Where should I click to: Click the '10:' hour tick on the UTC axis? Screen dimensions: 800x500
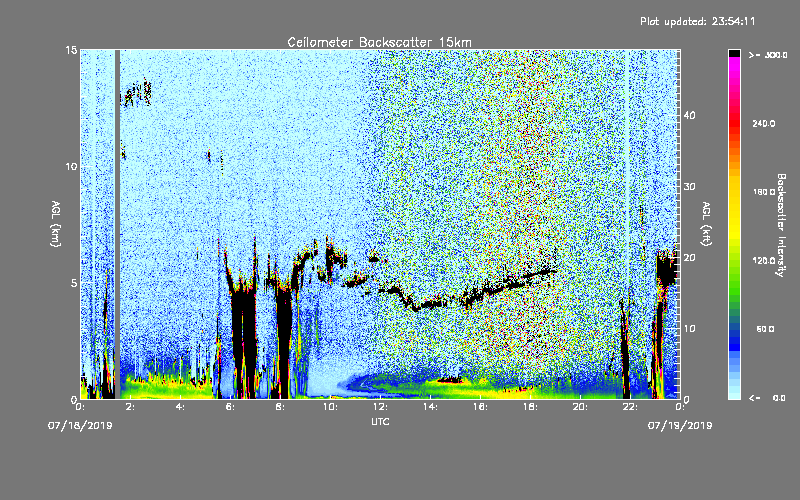point(330,407)
